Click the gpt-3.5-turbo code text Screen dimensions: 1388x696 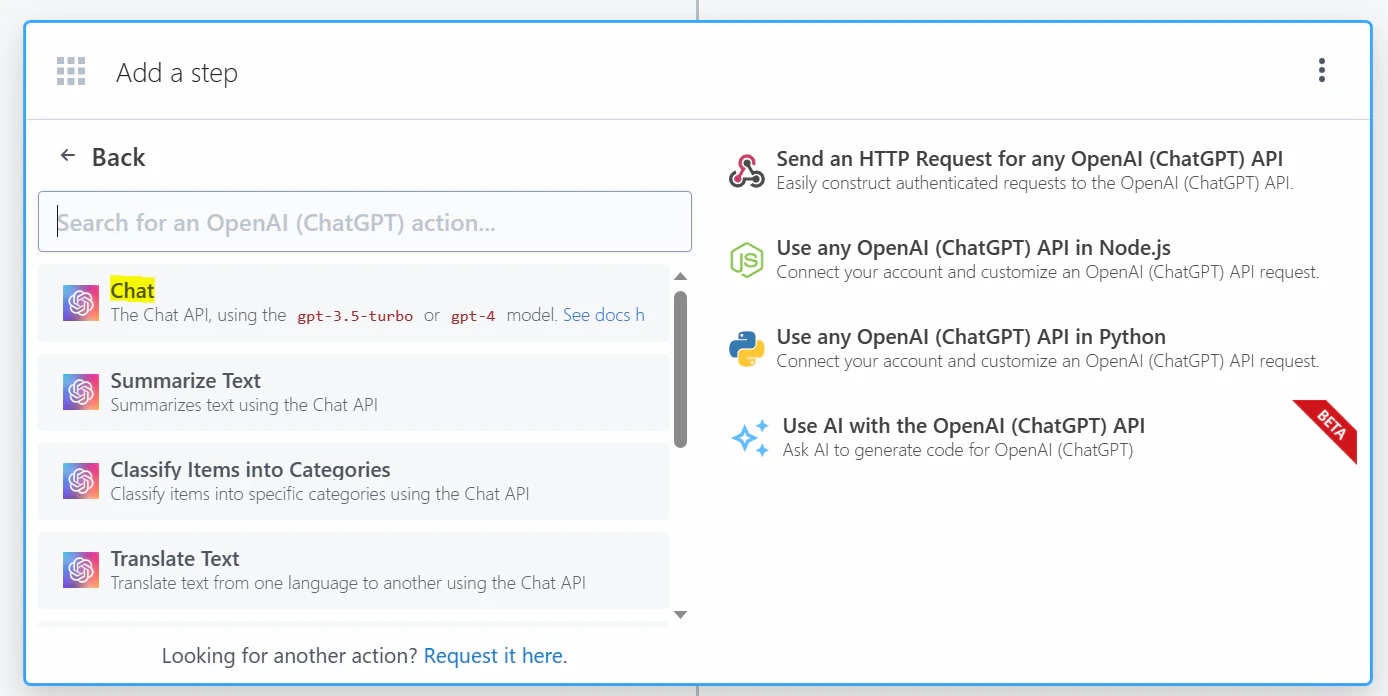[x=355, y=316]
